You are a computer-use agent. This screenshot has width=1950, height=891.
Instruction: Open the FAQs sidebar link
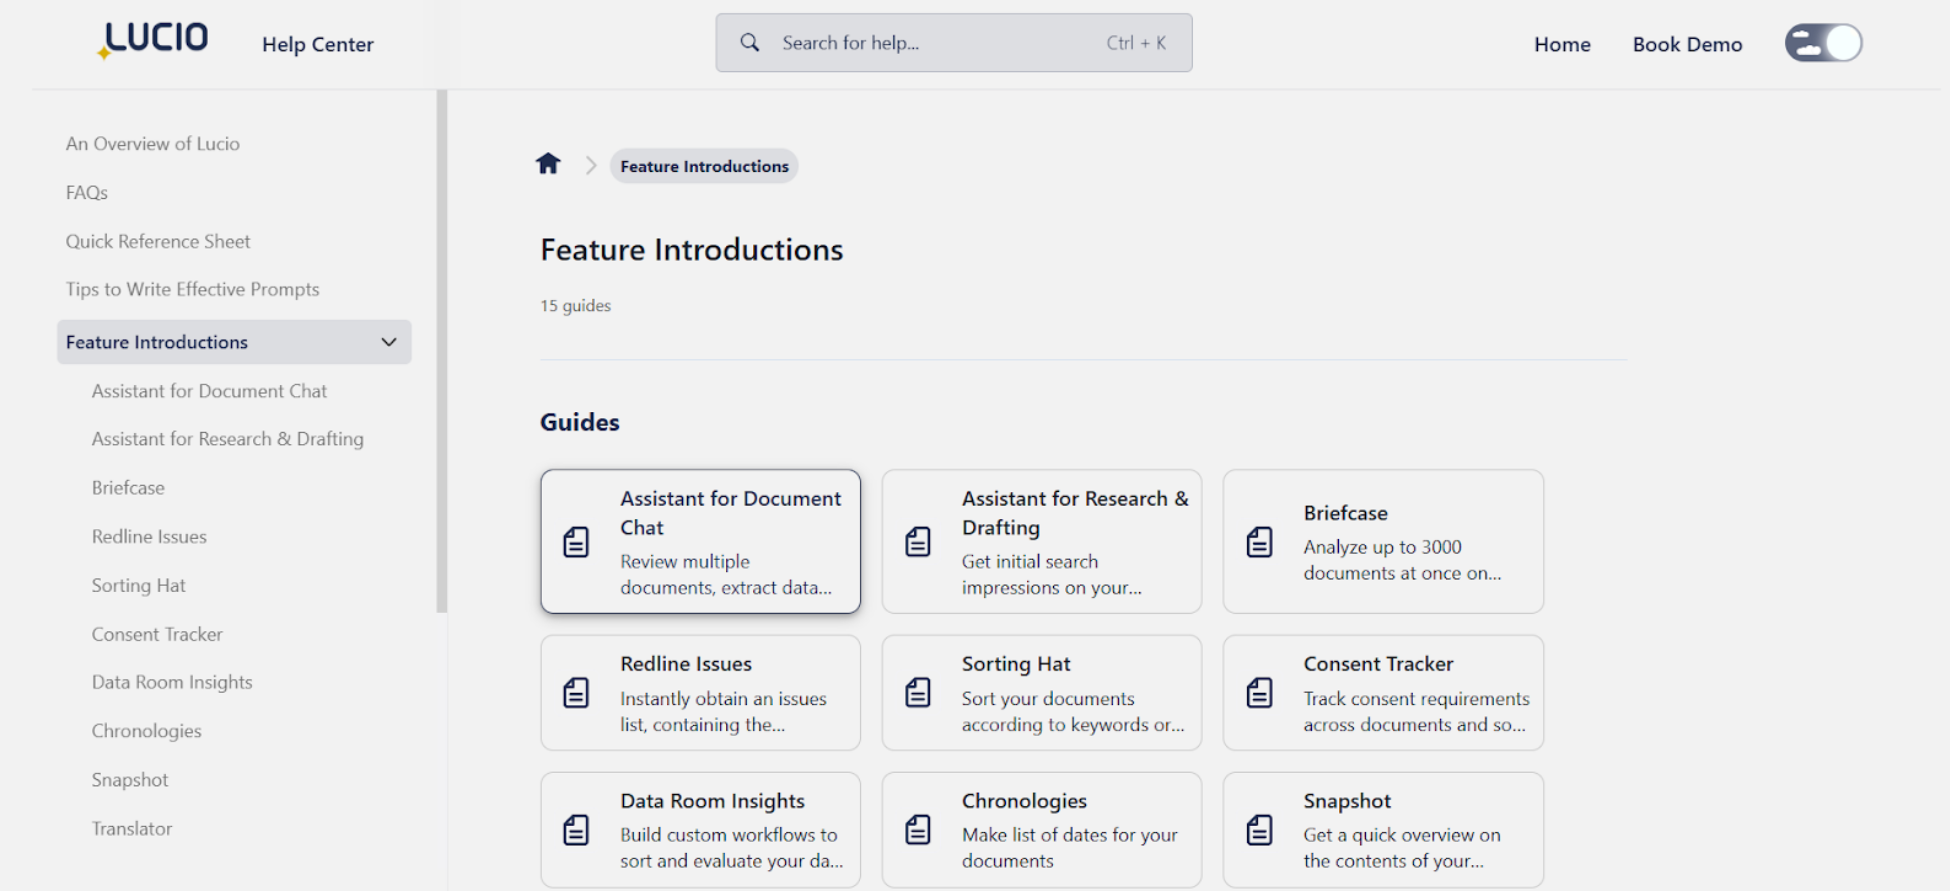click(87, 192)
